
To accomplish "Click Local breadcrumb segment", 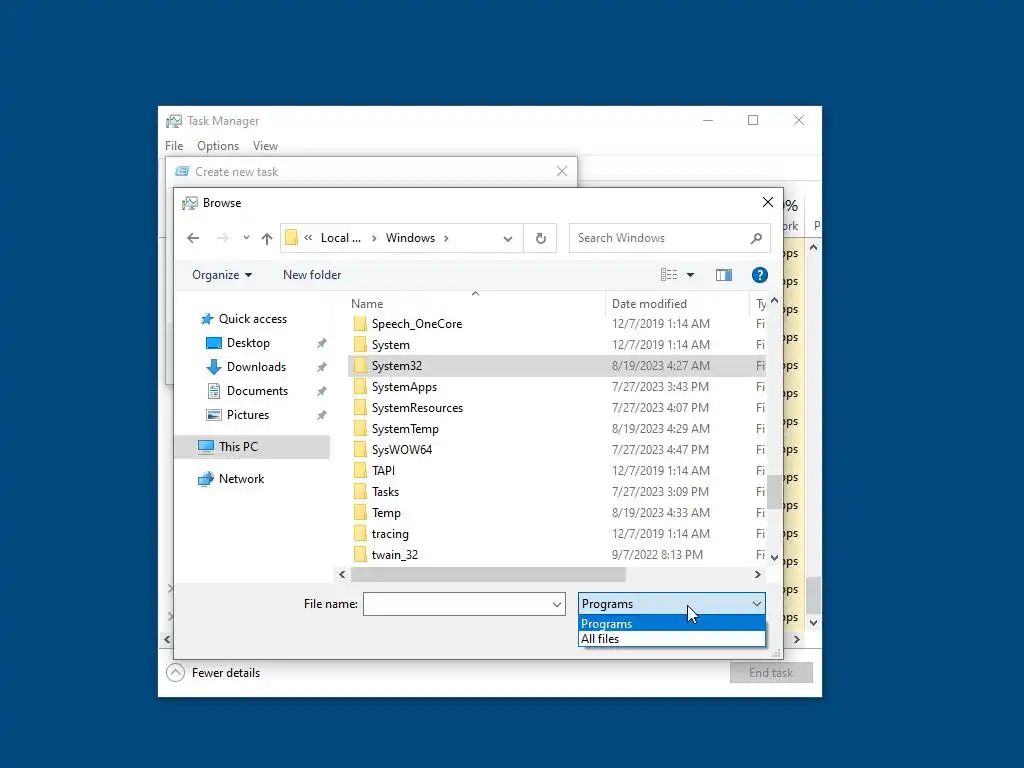I will (340, 238).
